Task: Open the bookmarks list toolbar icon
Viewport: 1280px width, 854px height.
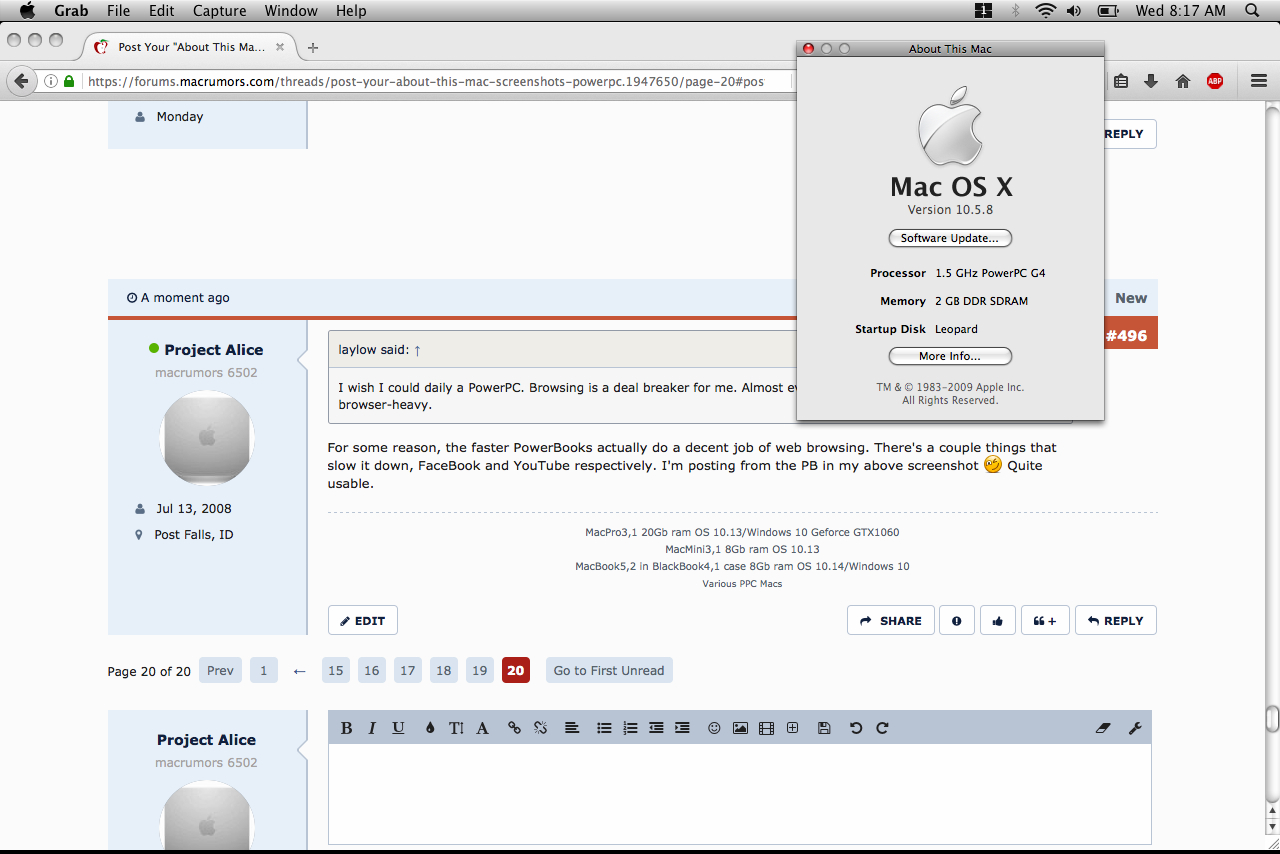Action: click(x=1121, y=81)
